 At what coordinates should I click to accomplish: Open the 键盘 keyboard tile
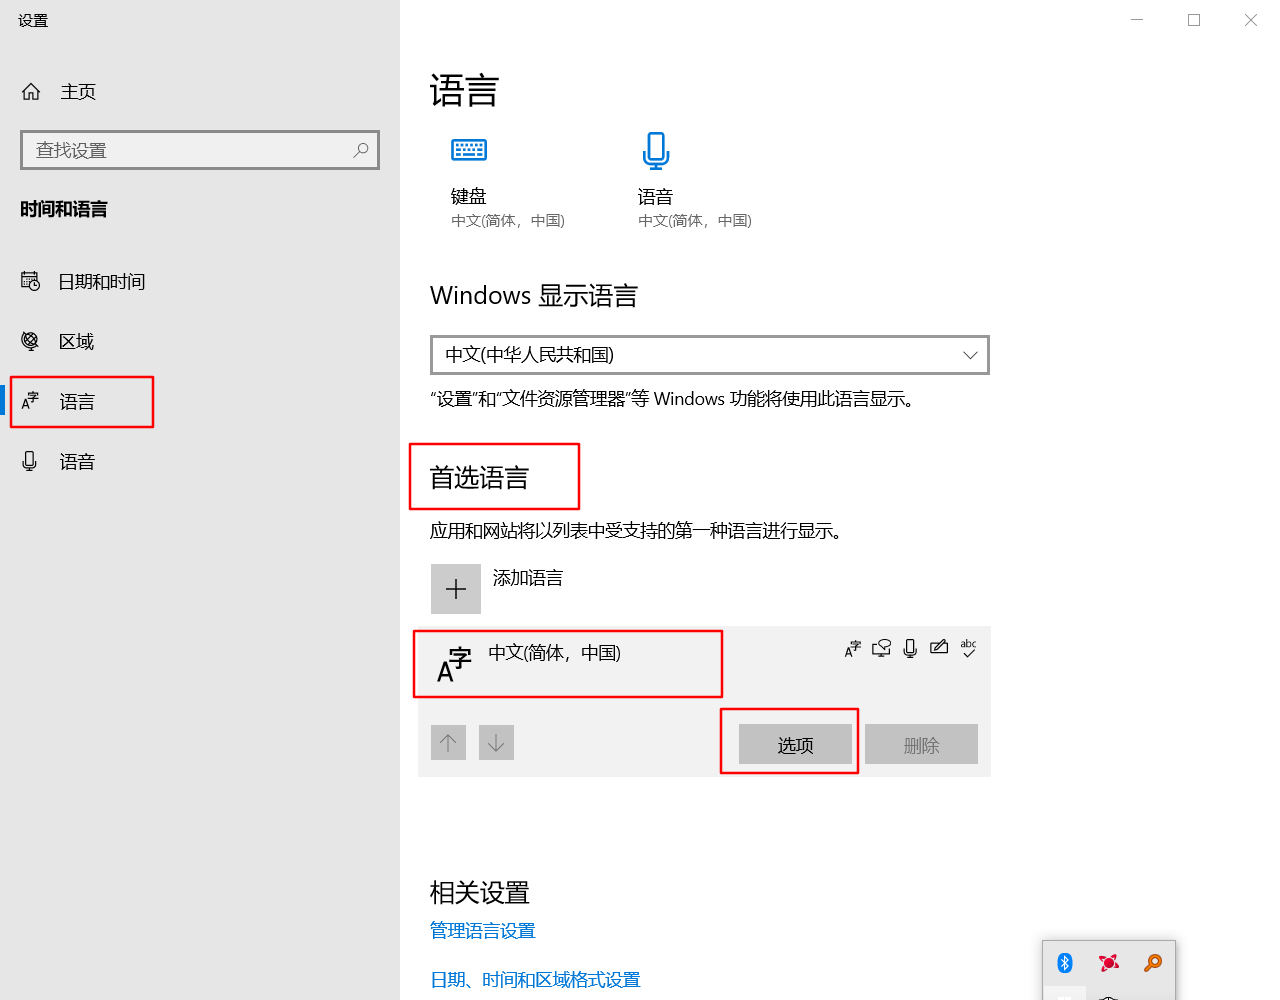pos(508,181)
